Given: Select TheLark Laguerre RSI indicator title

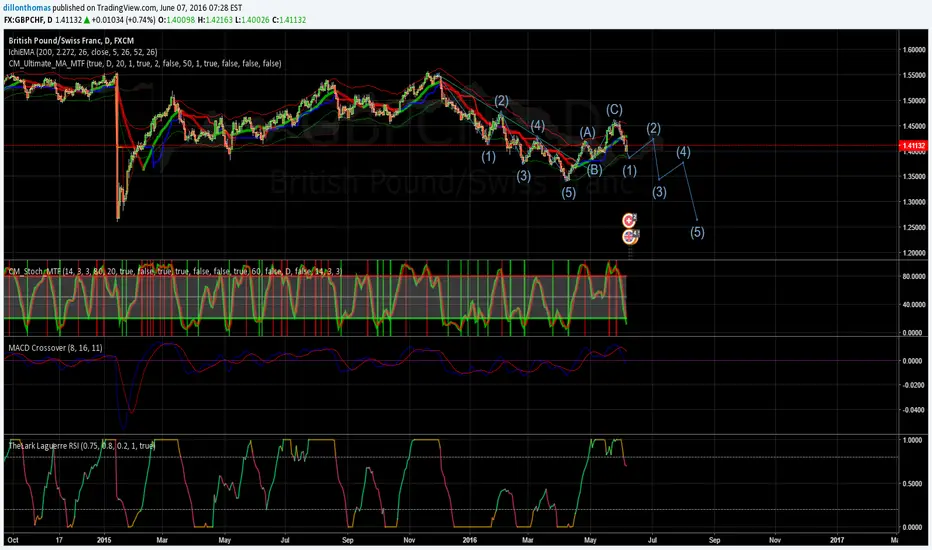Looking at the screenshot, I should point(81,445).
